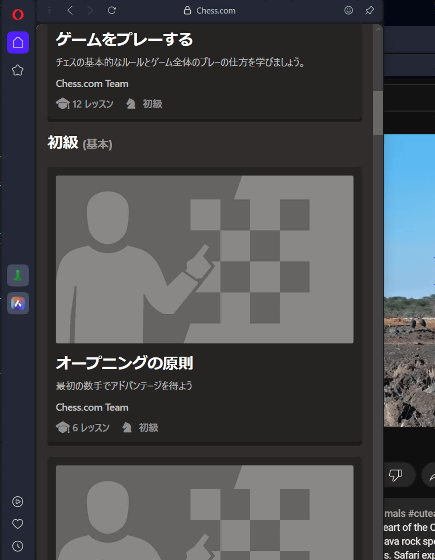Viewport: 435px width, 560px height.
Task: Click the Chess.com address bar lock icon
Action: pos(187,10)
